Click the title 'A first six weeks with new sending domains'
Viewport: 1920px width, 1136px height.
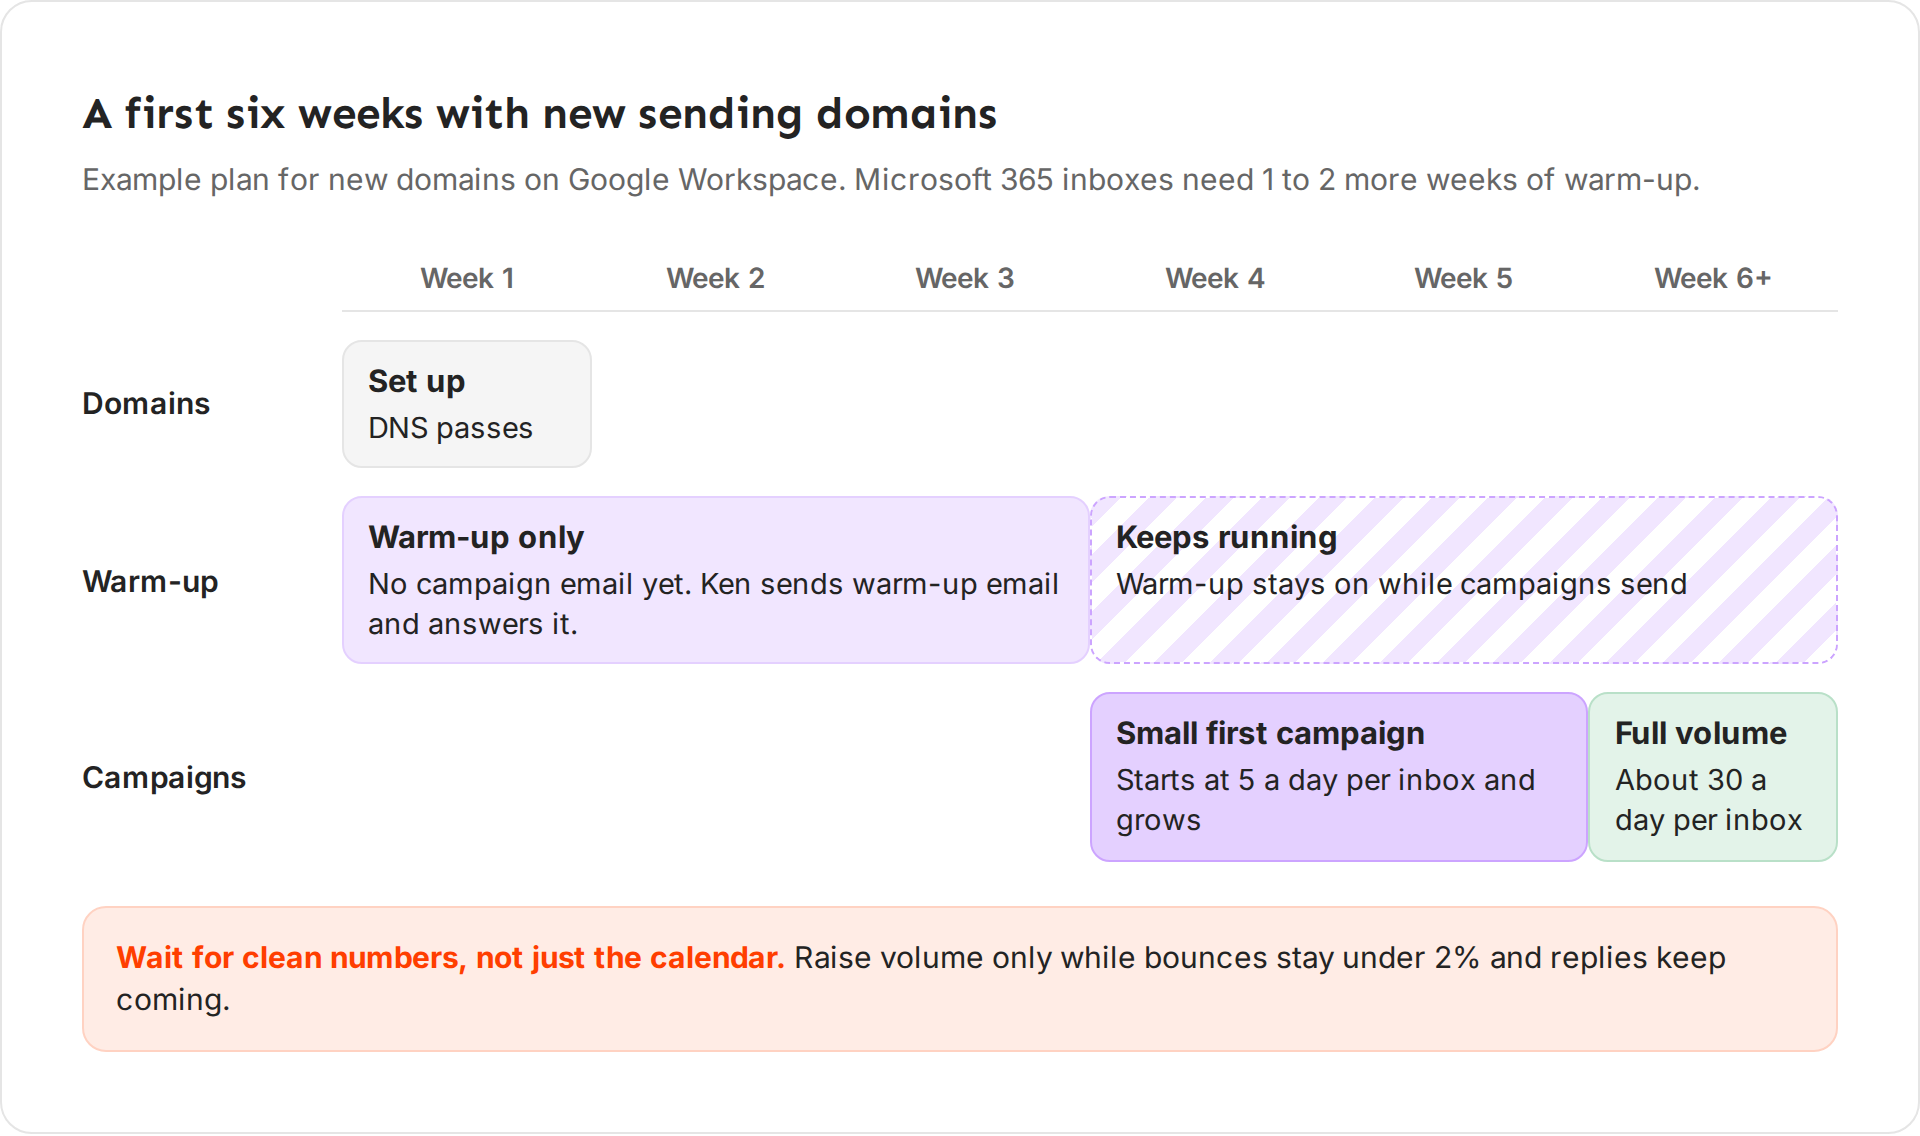540,114
